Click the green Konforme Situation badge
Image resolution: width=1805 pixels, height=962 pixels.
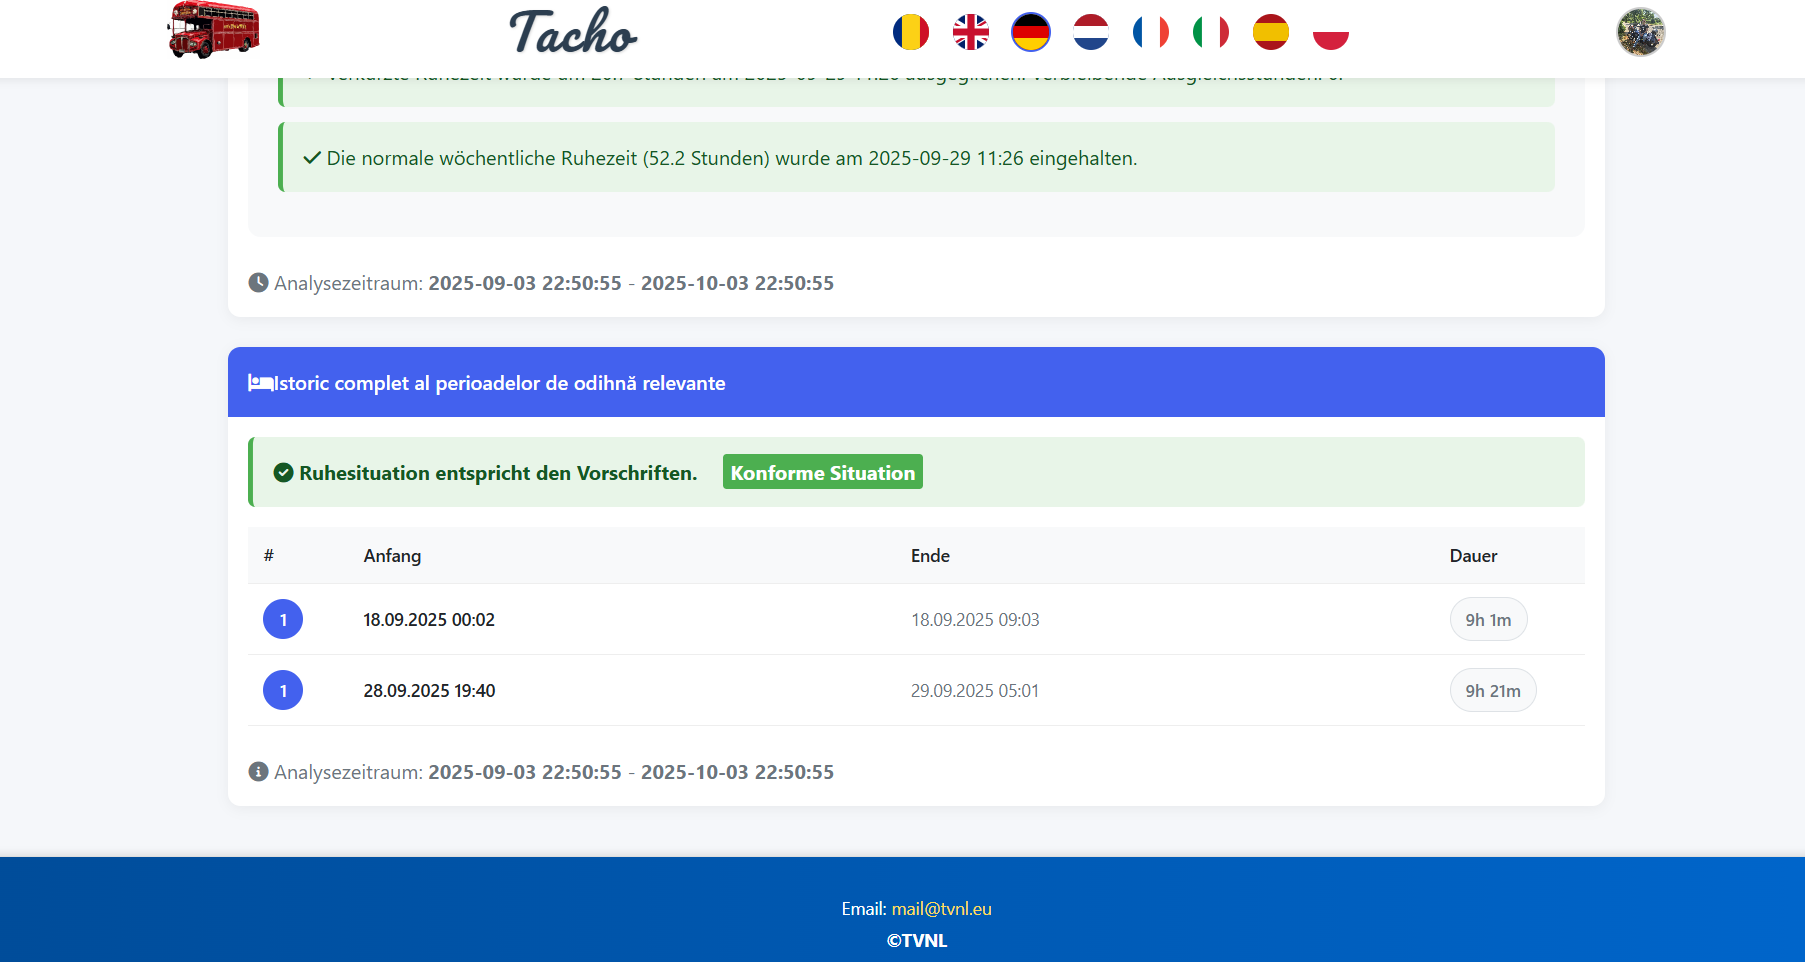point(822,473)
